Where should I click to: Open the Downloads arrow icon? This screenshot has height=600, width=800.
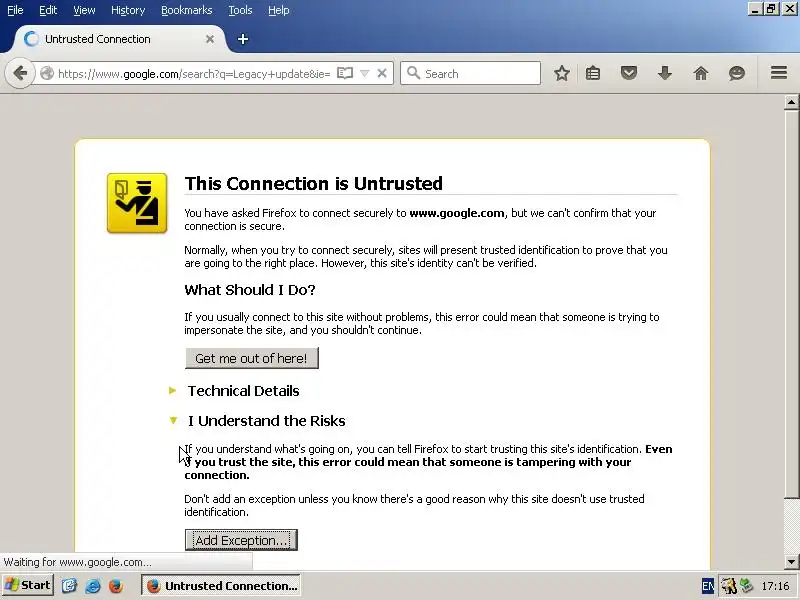point(665,73)
